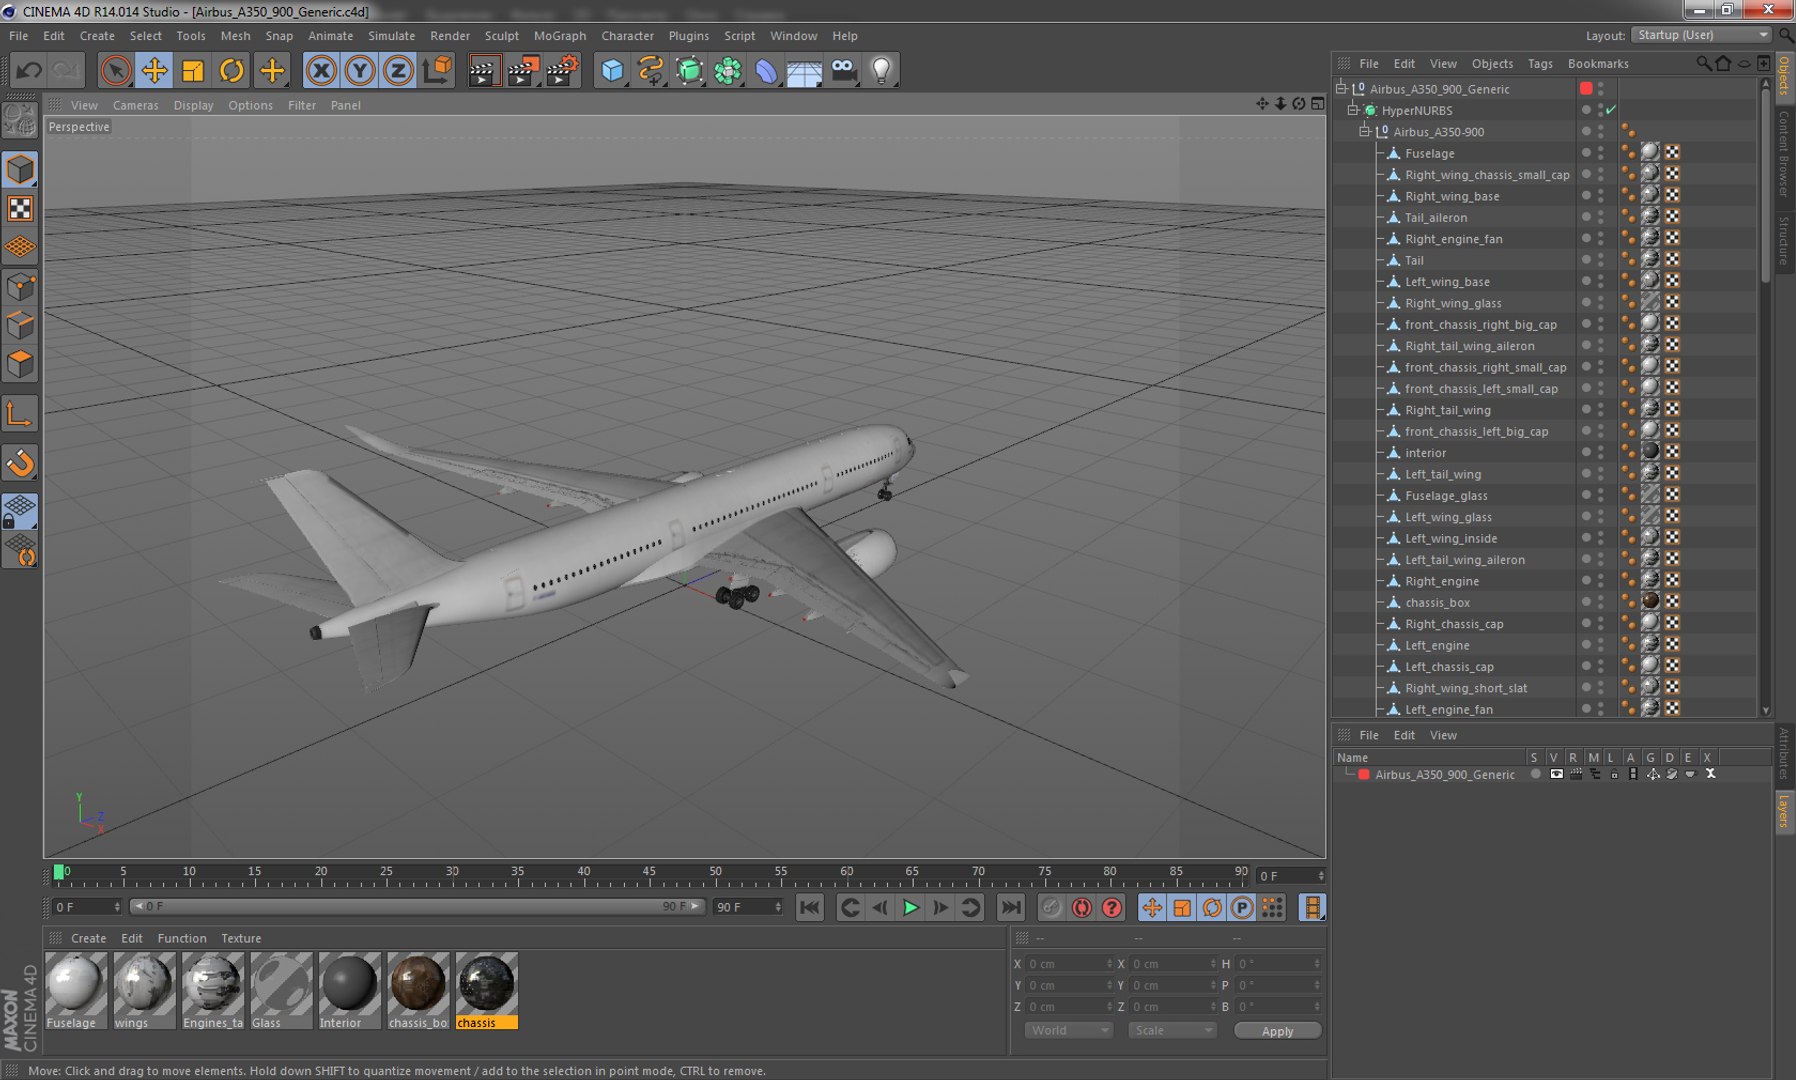Click the Undo arrow icon
This screenshot has width=1796, height=1080.
pos(29,70)
